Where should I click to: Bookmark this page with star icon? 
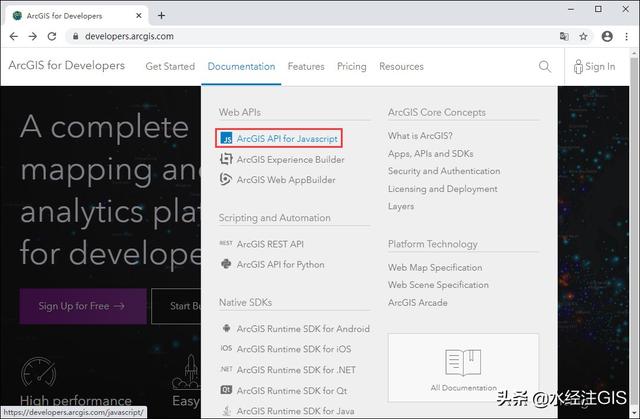[x=583, y=36]
